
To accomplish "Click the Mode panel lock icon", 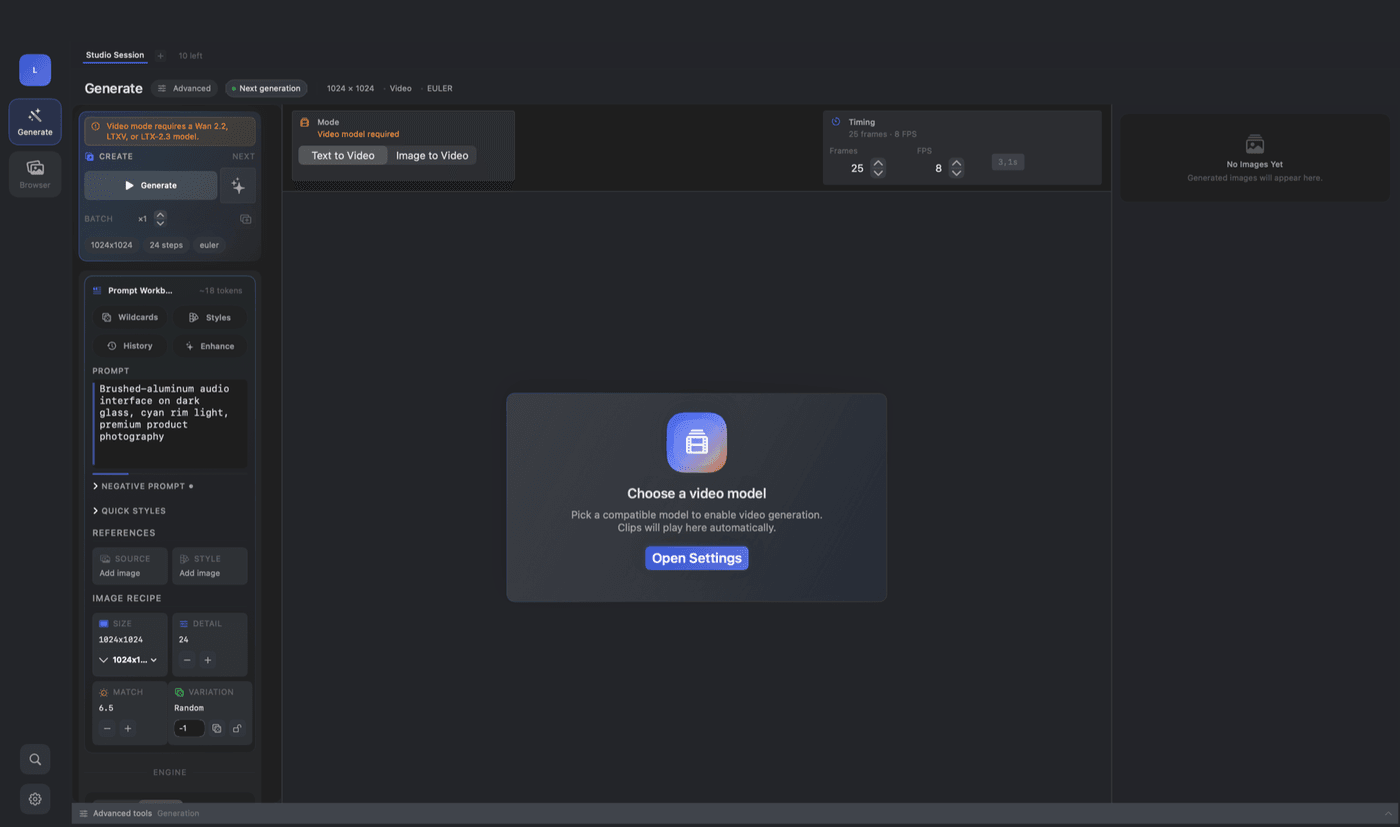I will (x=305, y=122).
